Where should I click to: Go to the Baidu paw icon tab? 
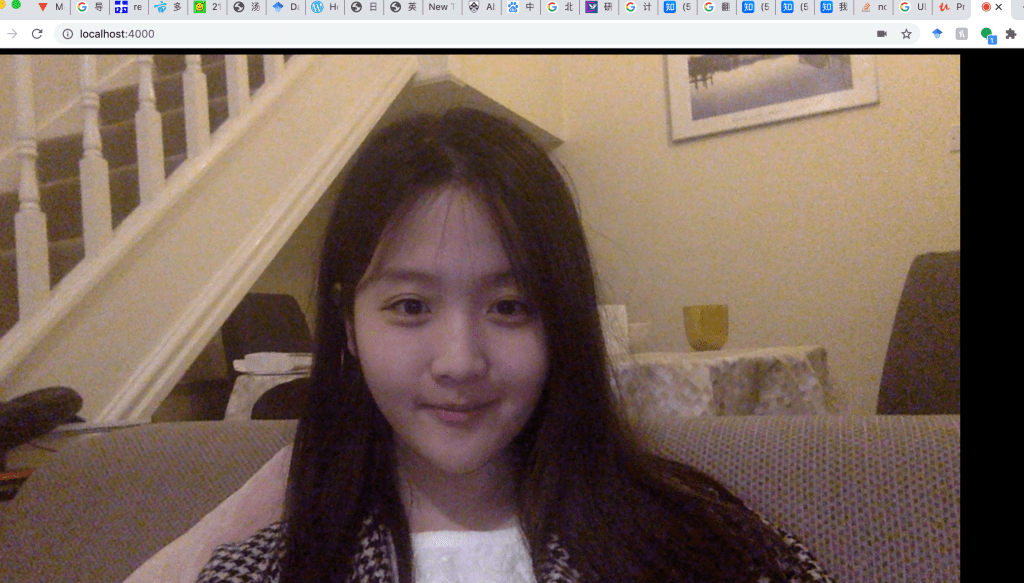[521, 7]
